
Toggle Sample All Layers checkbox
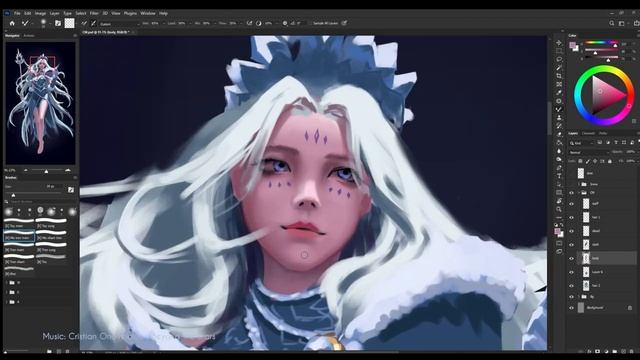(311, 24)
